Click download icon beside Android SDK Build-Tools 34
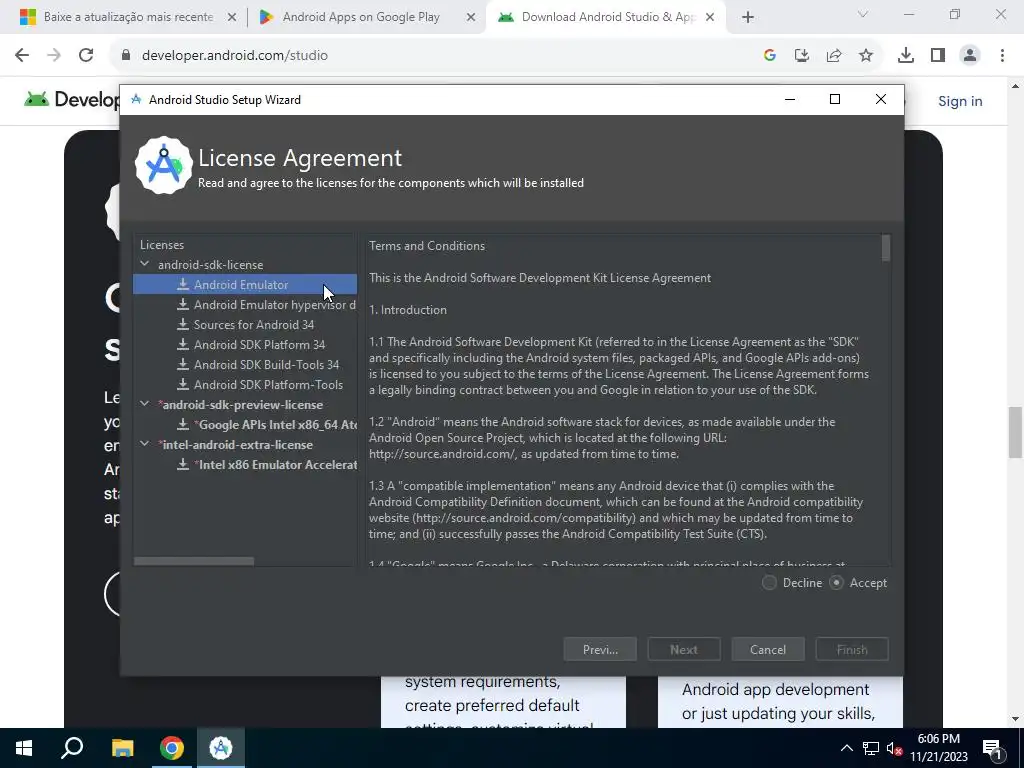Screen dimensions: 1024x768 (183, 364)
